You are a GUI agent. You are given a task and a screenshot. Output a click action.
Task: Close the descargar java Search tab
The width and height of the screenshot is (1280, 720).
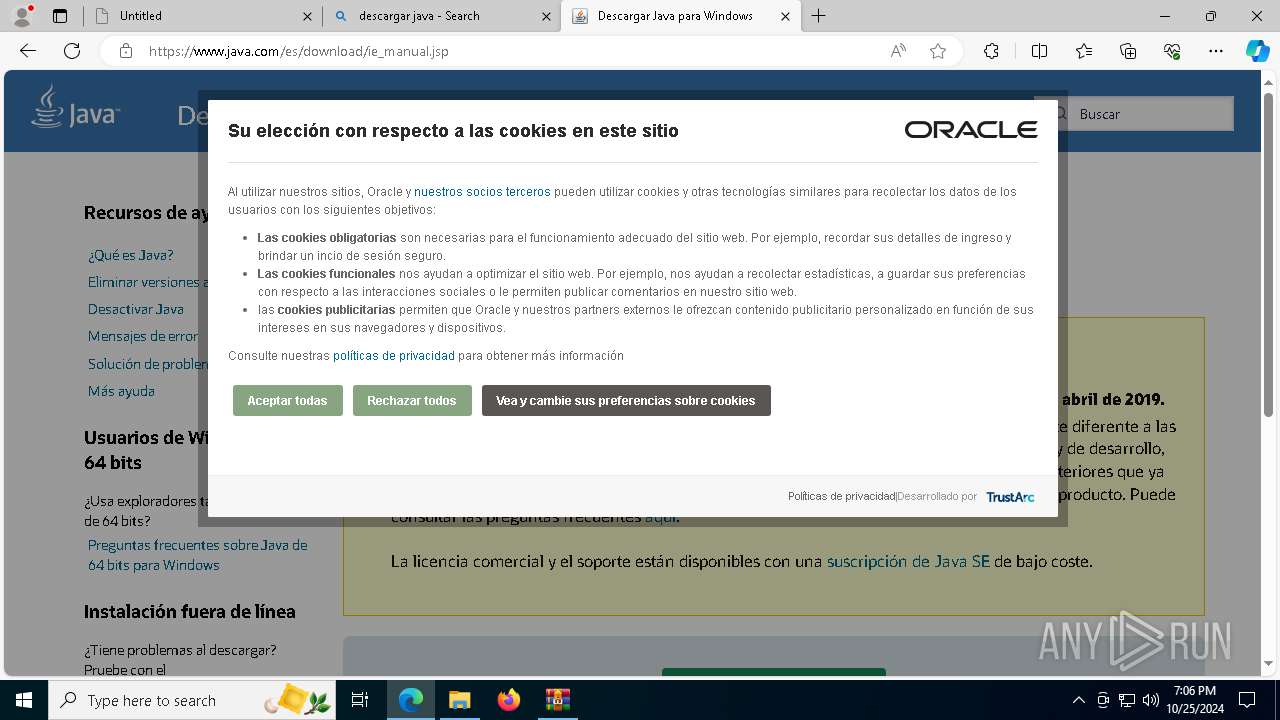click(x=546, y=16)
